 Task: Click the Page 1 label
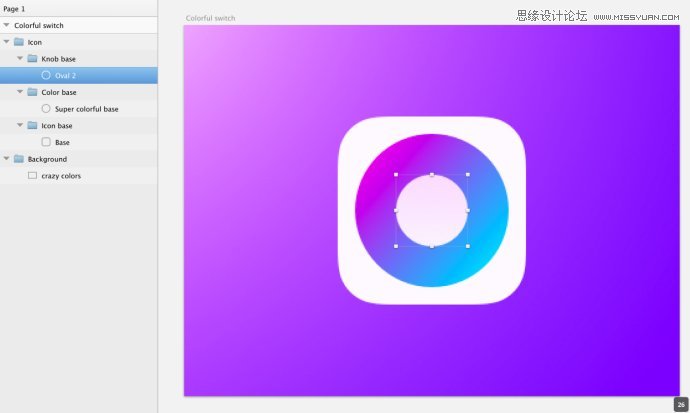click(x=14, y=8)
